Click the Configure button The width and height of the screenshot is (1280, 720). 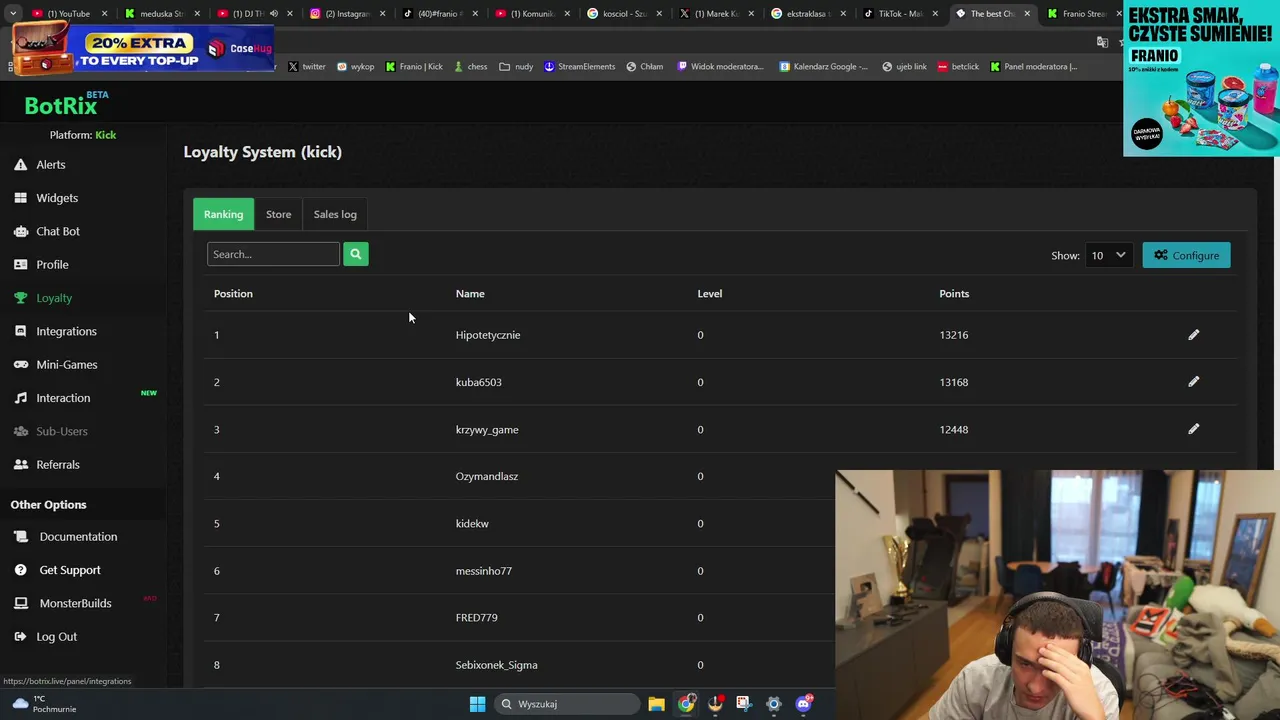(1186, 255)
